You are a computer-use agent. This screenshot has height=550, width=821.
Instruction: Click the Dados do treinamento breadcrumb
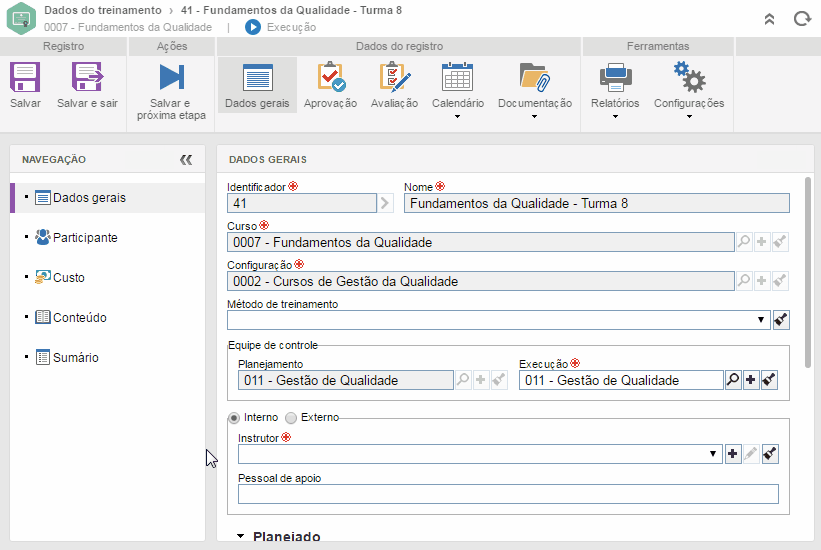coord(102,10)
